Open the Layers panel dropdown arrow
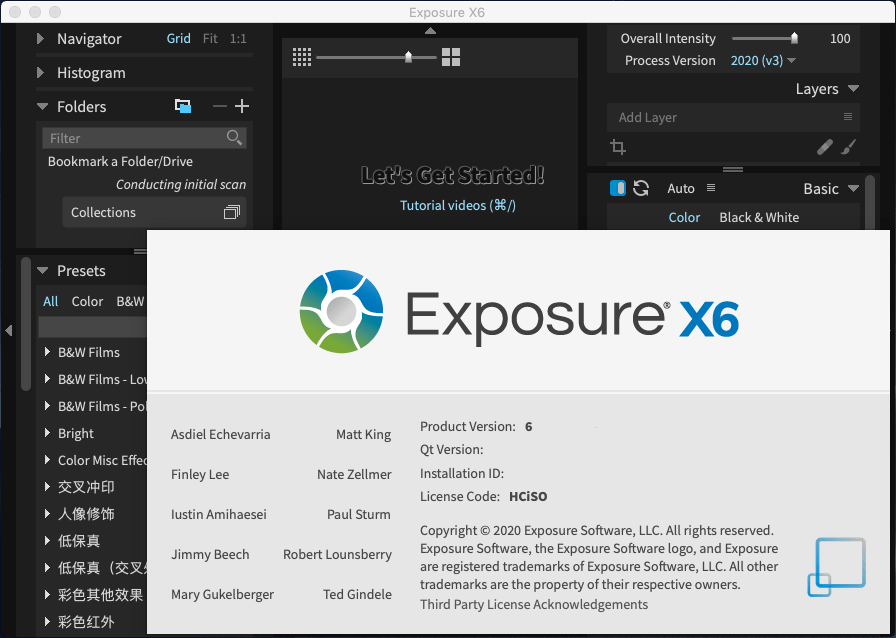 (x=853, y=89)
